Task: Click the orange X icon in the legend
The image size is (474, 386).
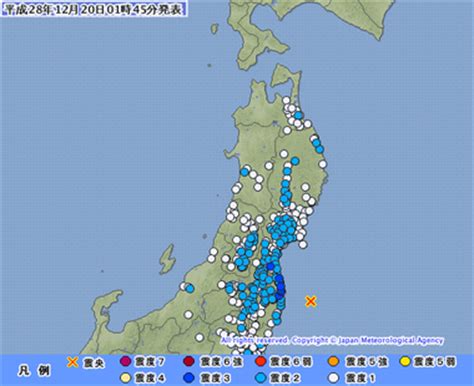Action: [x=72, y=362]
